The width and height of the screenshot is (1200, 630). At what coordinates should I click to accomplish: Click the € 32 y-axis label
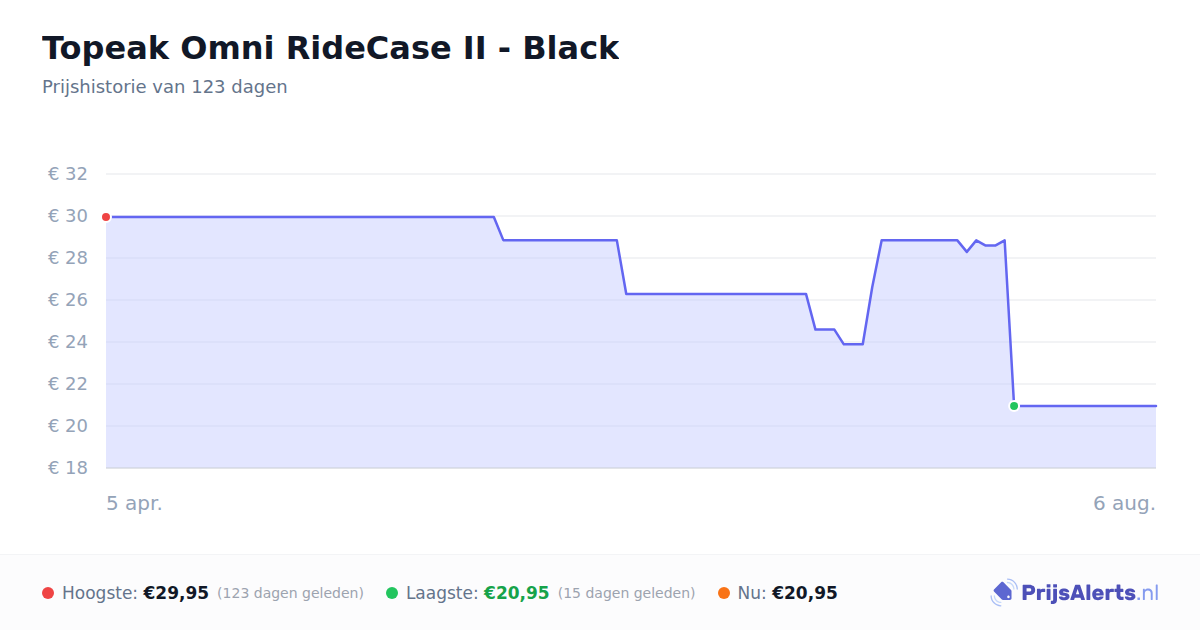tap(68, 174)
